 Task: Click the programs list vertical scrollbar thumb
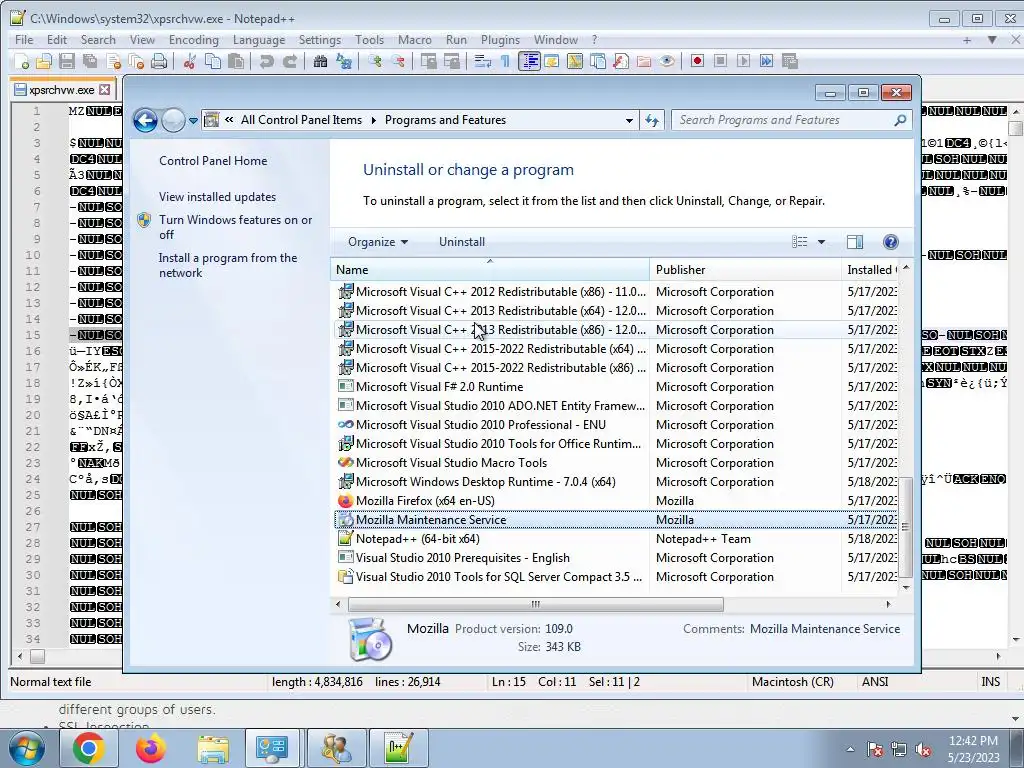point(905,527)
